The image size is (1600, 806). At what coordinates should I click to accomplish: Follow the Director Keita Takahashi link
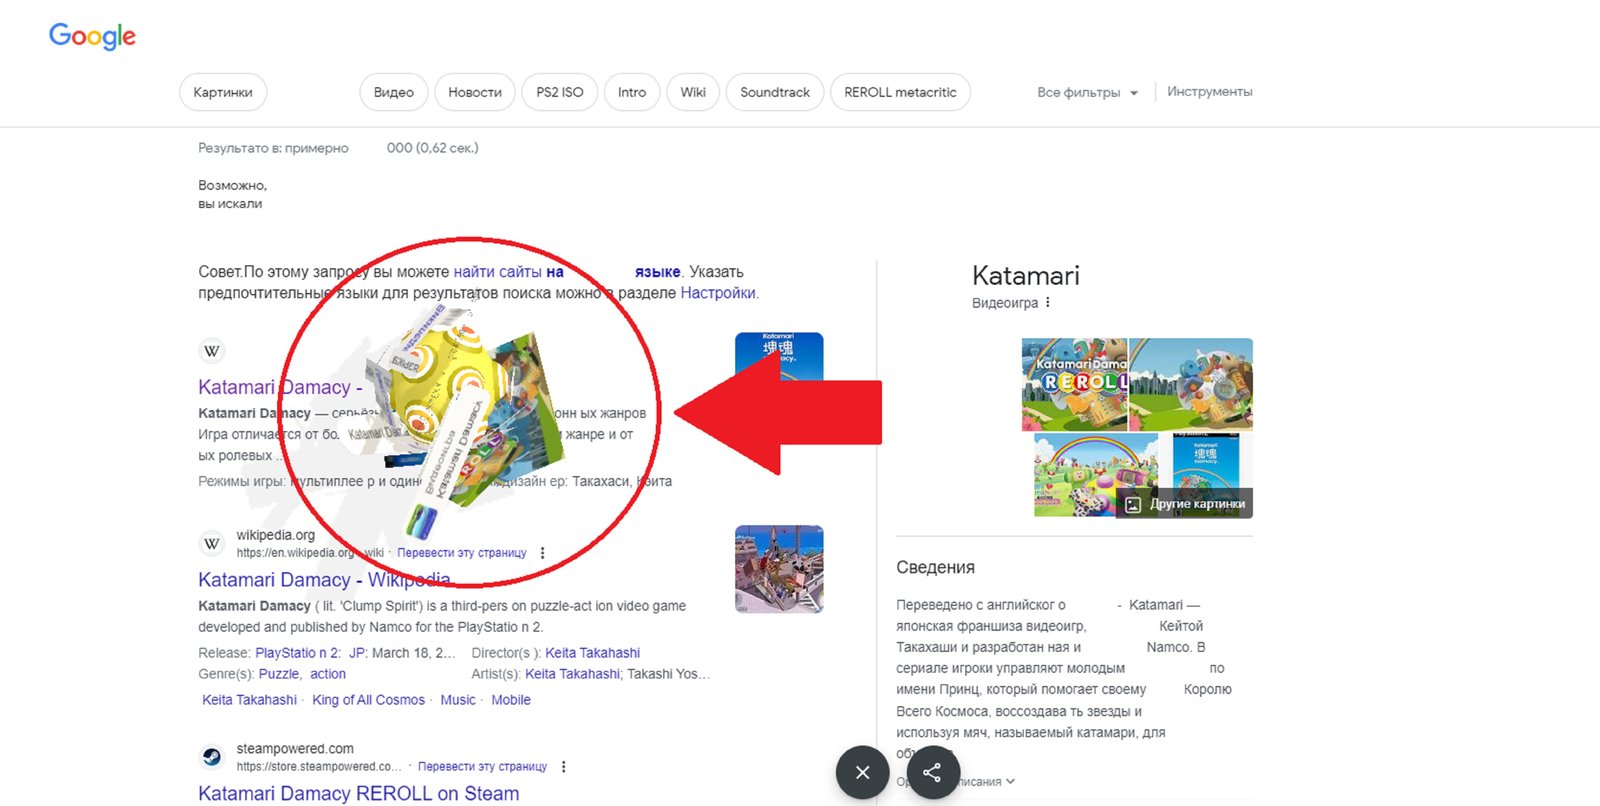592,653
